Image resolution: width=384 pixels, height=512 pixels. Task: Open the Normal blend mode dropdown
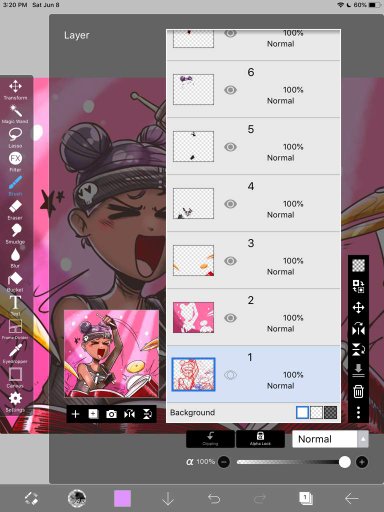325,439
